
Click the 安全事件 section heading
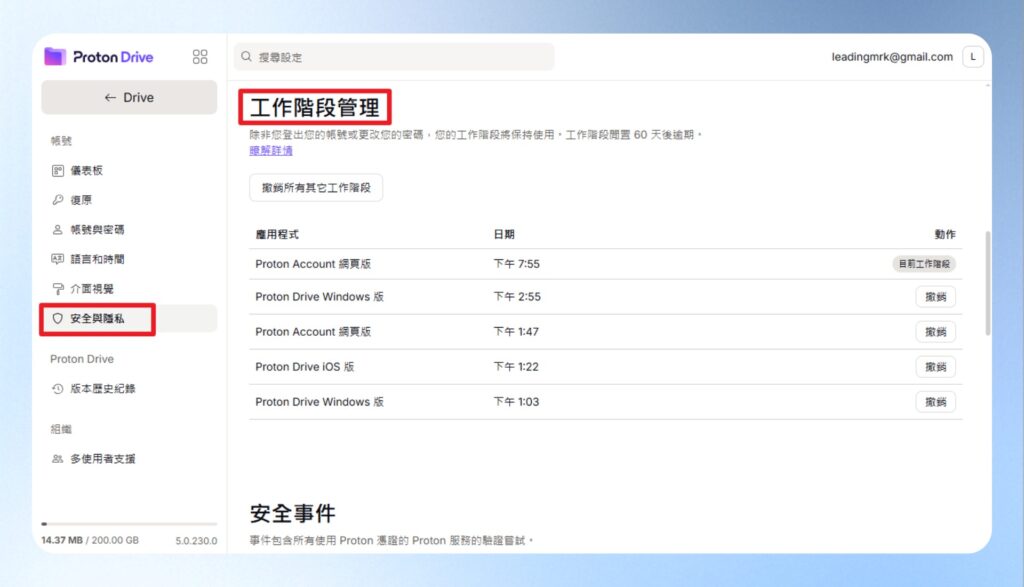pos(293,513)
